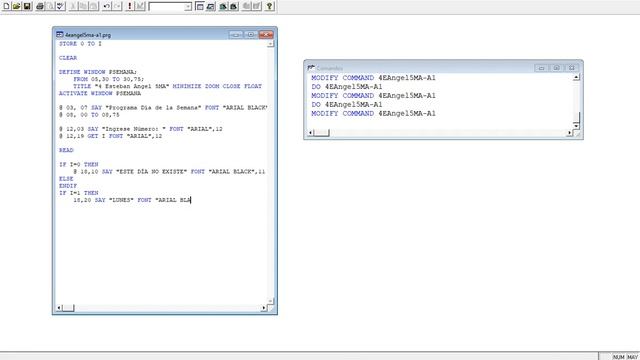Print the file using the printer icon
The width and height of the screenshot is (640, 360).
pos(40,6)
